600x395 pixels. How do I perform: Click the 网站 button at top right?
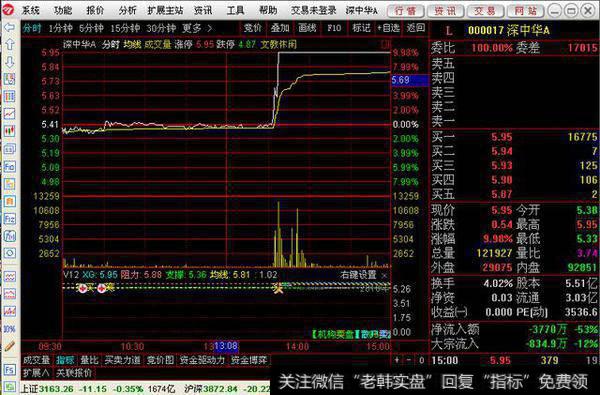click(525, 11)
